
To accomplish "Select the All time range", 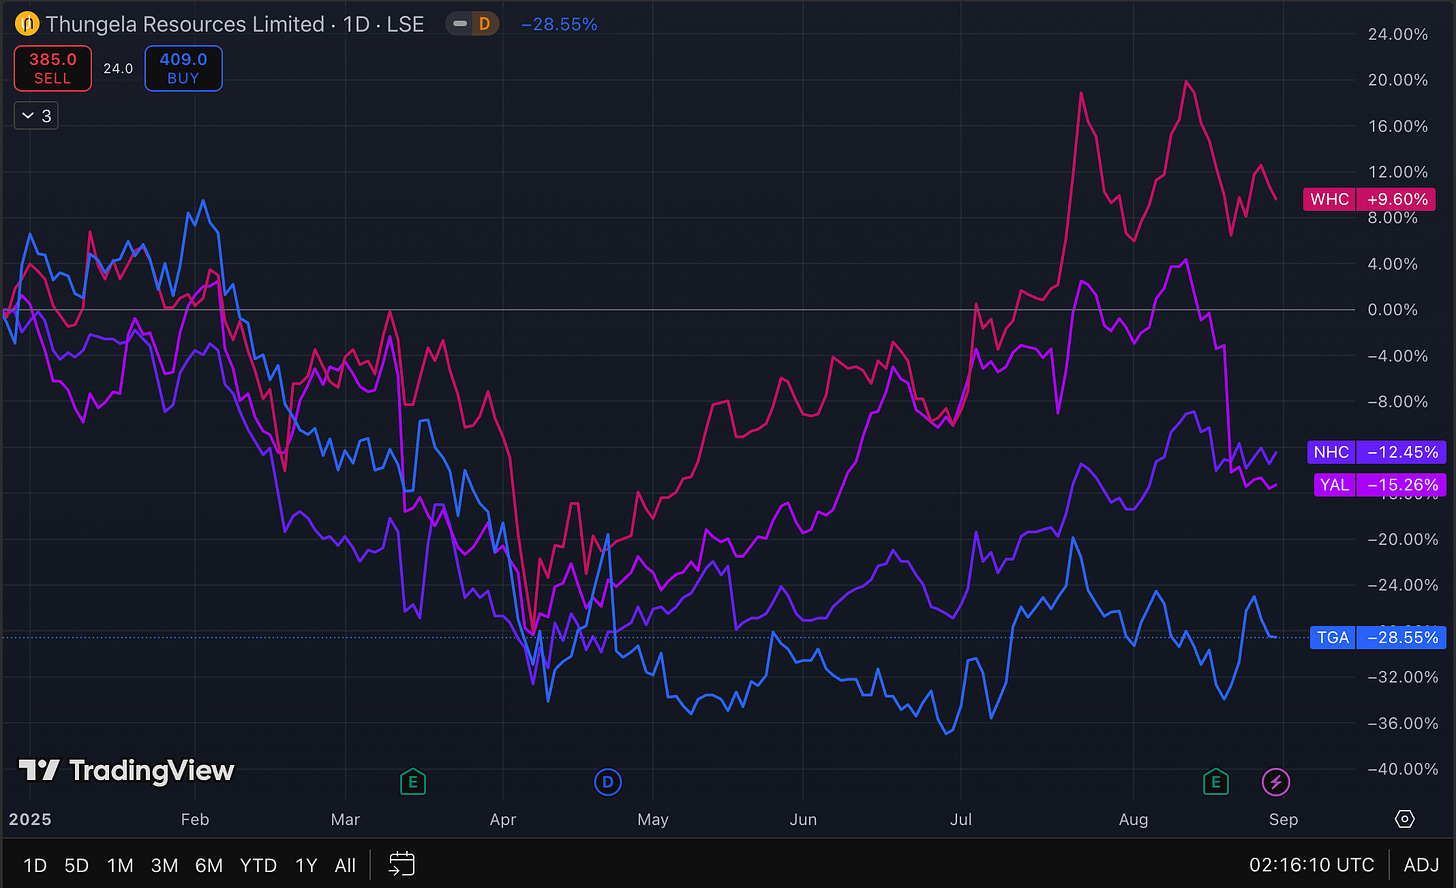I will coord(345,865).
